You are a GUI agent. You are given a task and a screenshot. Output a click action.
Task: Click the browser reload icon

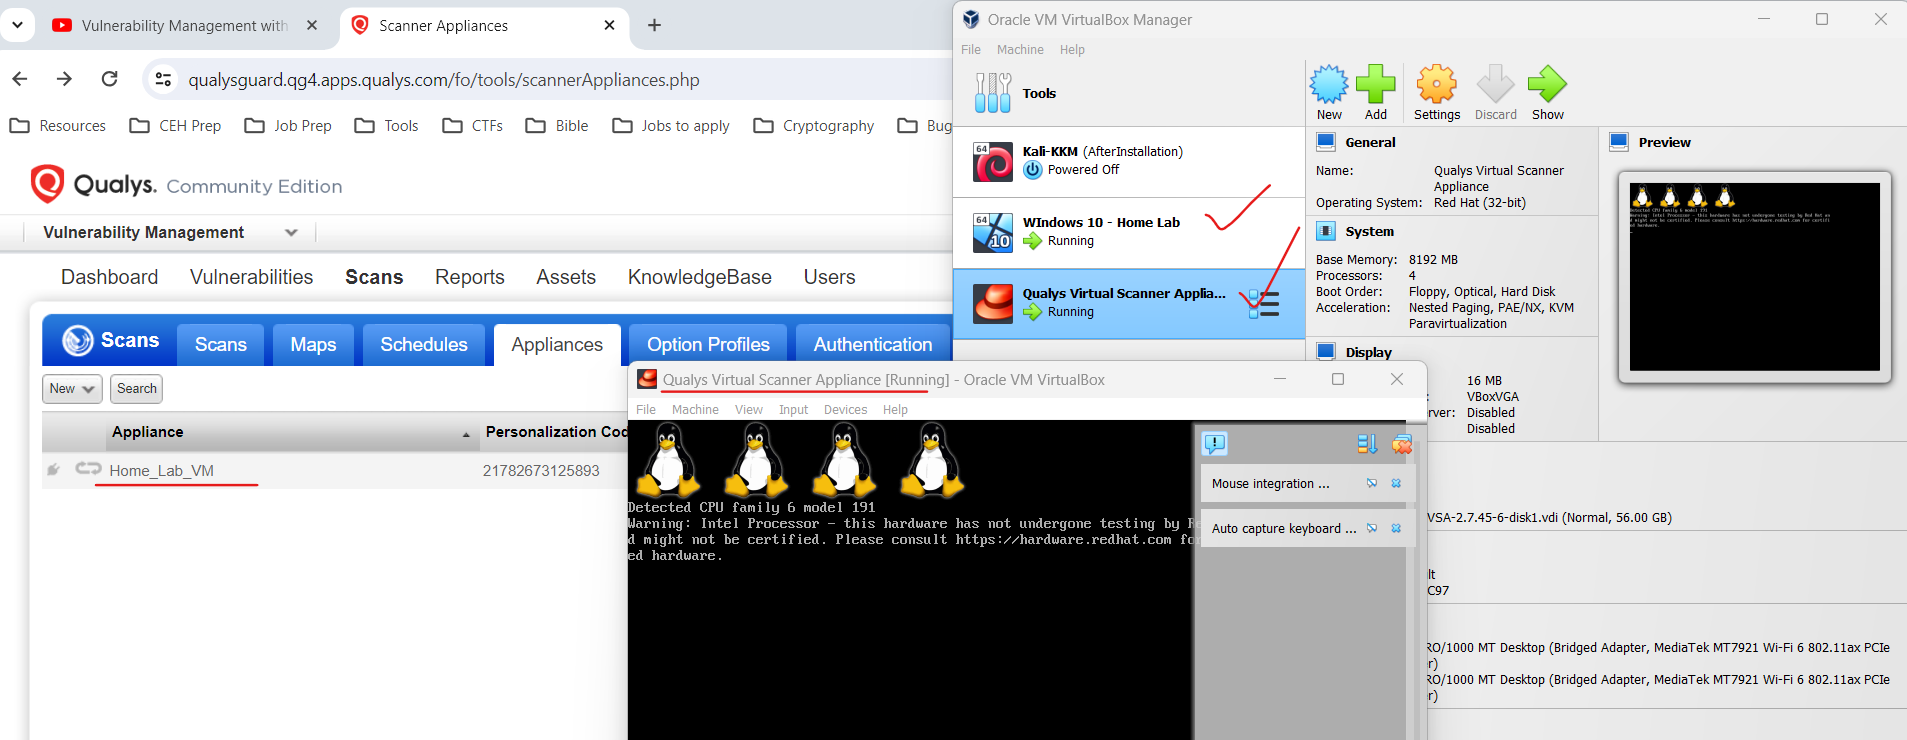[110, 79]
